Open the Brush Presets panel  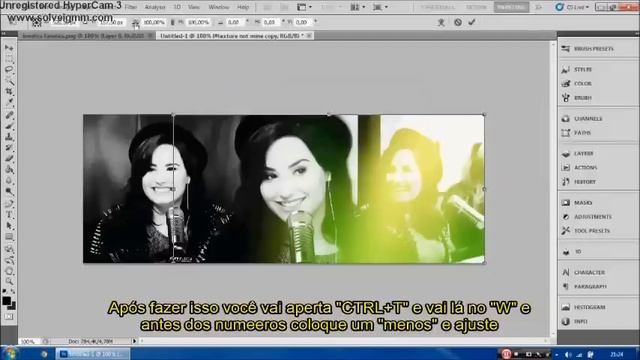point(588,49)
